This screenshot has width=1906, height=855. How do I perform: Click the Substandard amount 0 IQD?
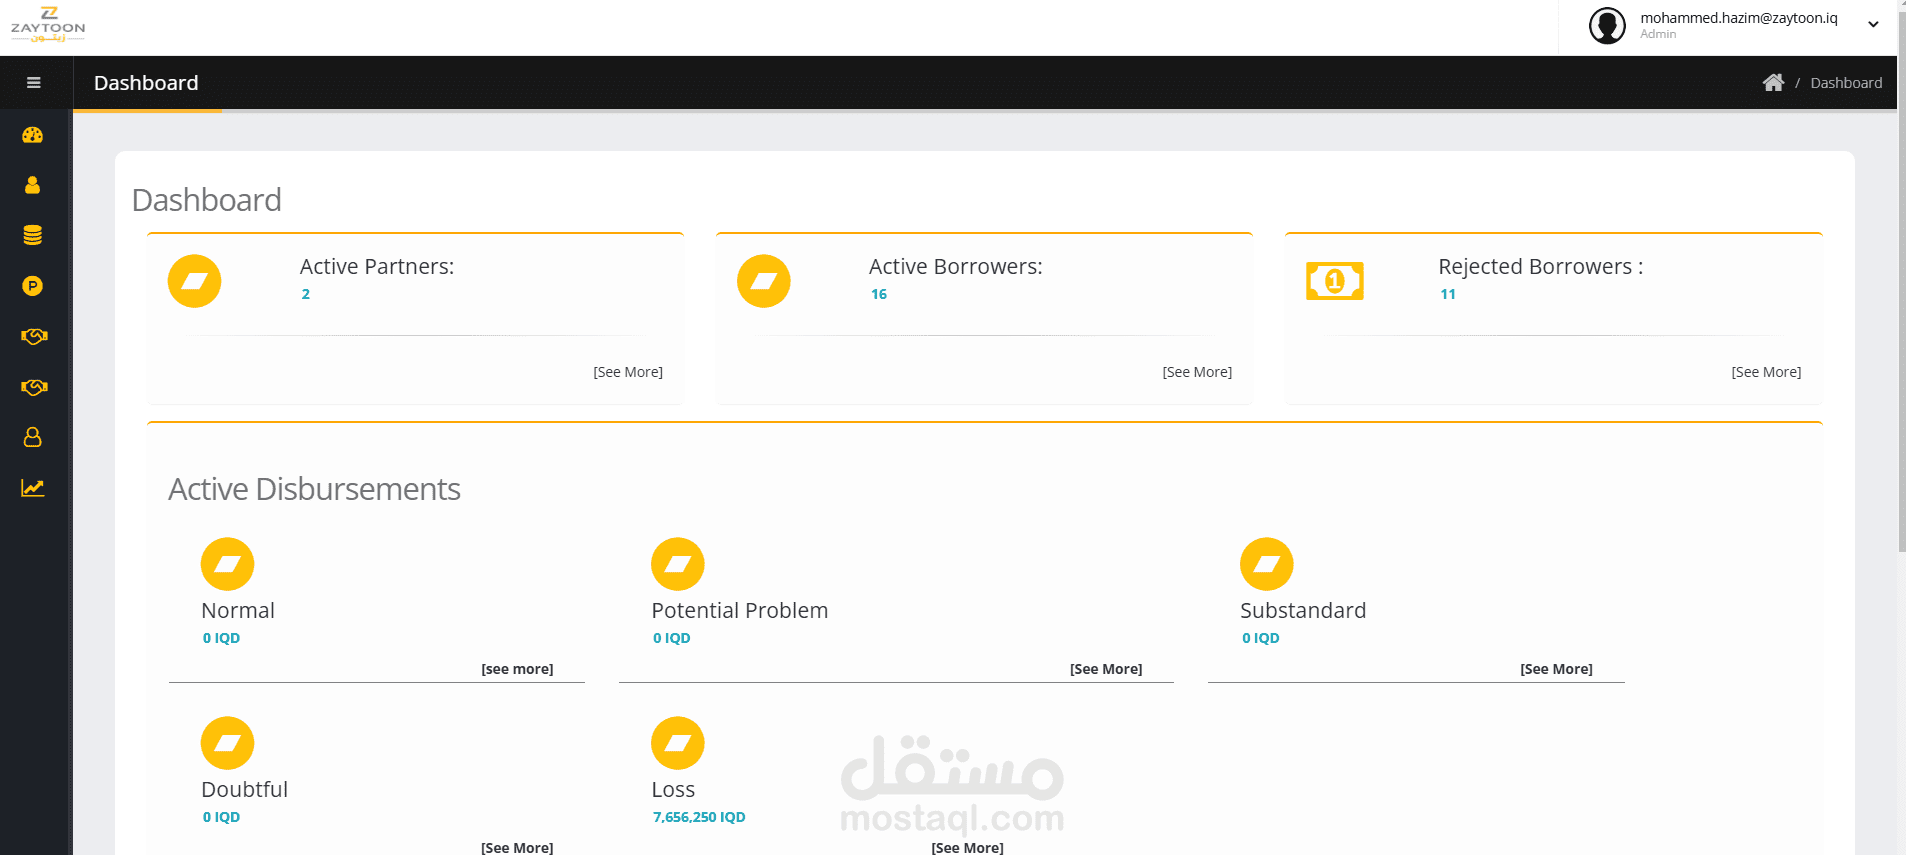pyautogui.click(x=1260, y=638)
